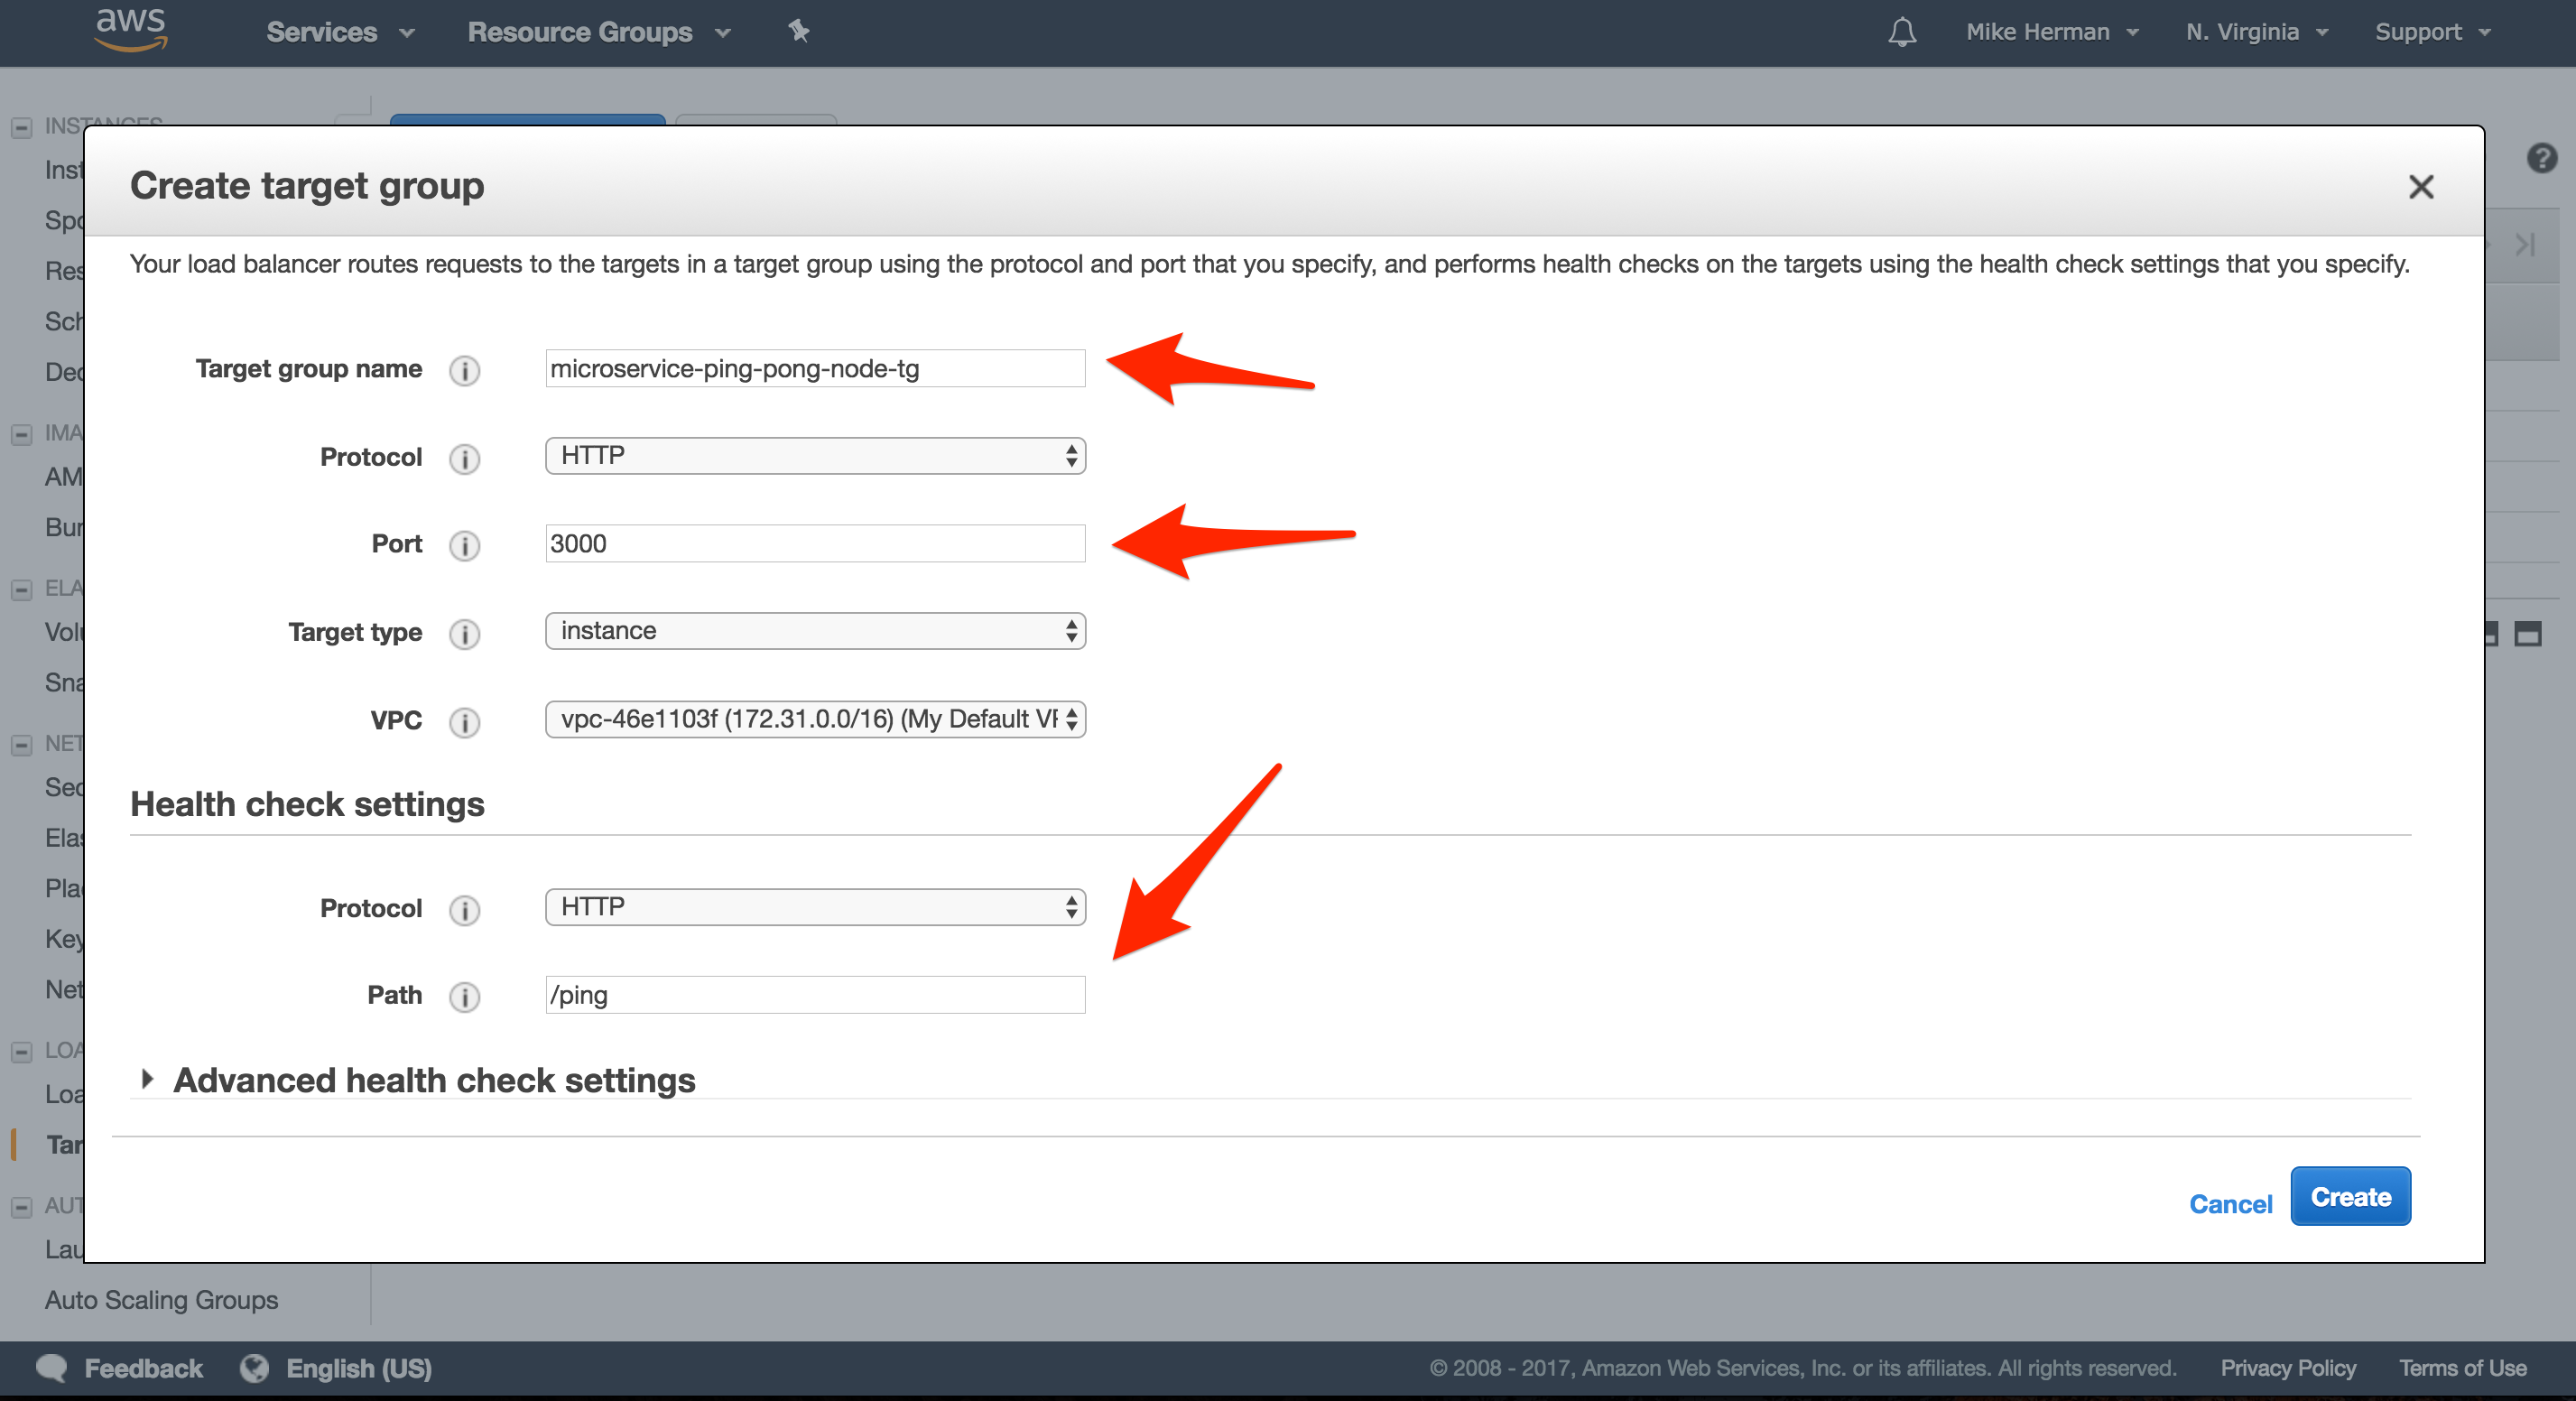Collapse the INSTANCES sidebar section
The width and height of the screenshot is (2576, 1401).
click(20, 126)
